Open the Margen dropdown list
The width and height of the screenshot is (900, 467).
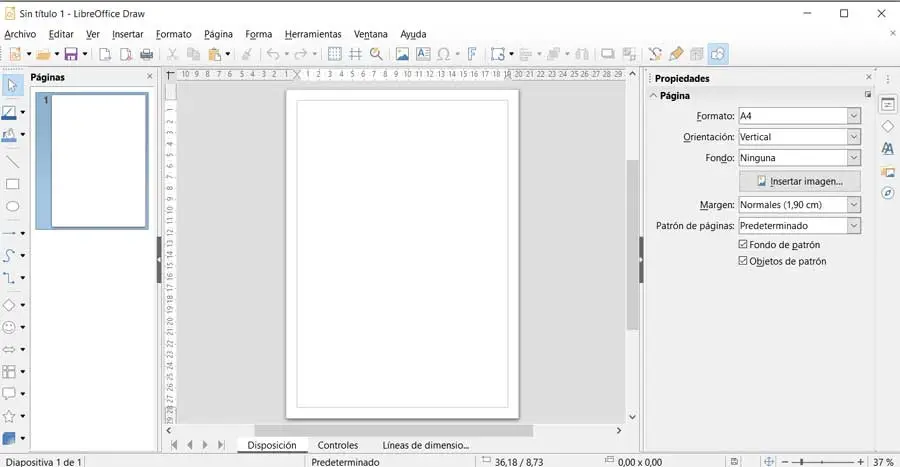click(x=853, y=205)
